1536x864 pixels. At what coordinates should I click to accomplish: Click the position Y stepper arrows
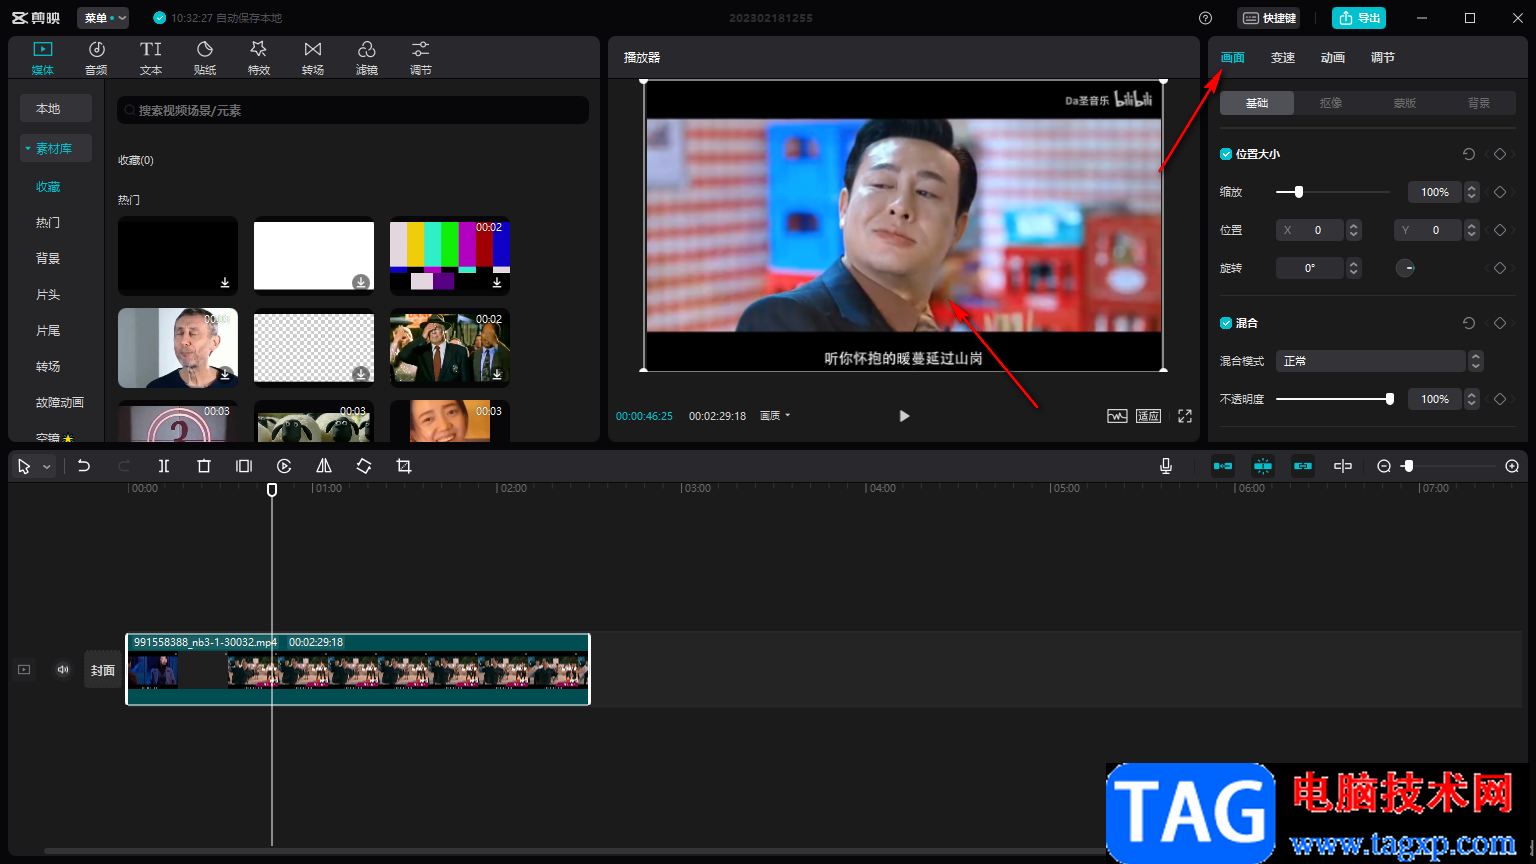coord(1471,230)
